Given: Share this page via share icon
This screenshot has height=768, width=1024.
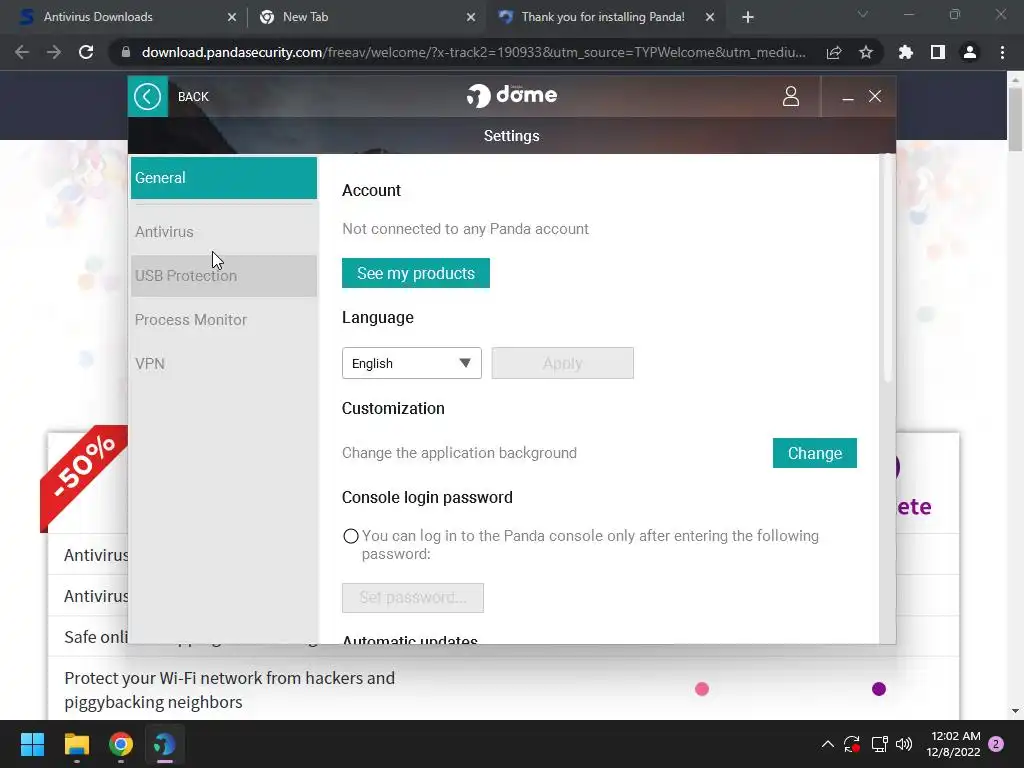Looking at the screenshot, I should 834,52.
